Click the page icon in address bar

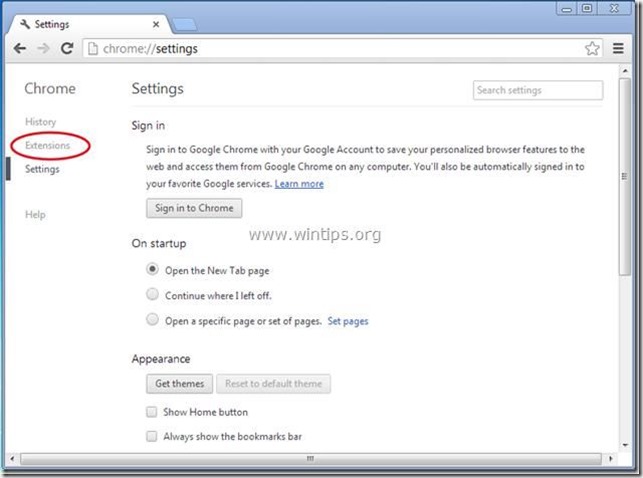coord(93,48)
